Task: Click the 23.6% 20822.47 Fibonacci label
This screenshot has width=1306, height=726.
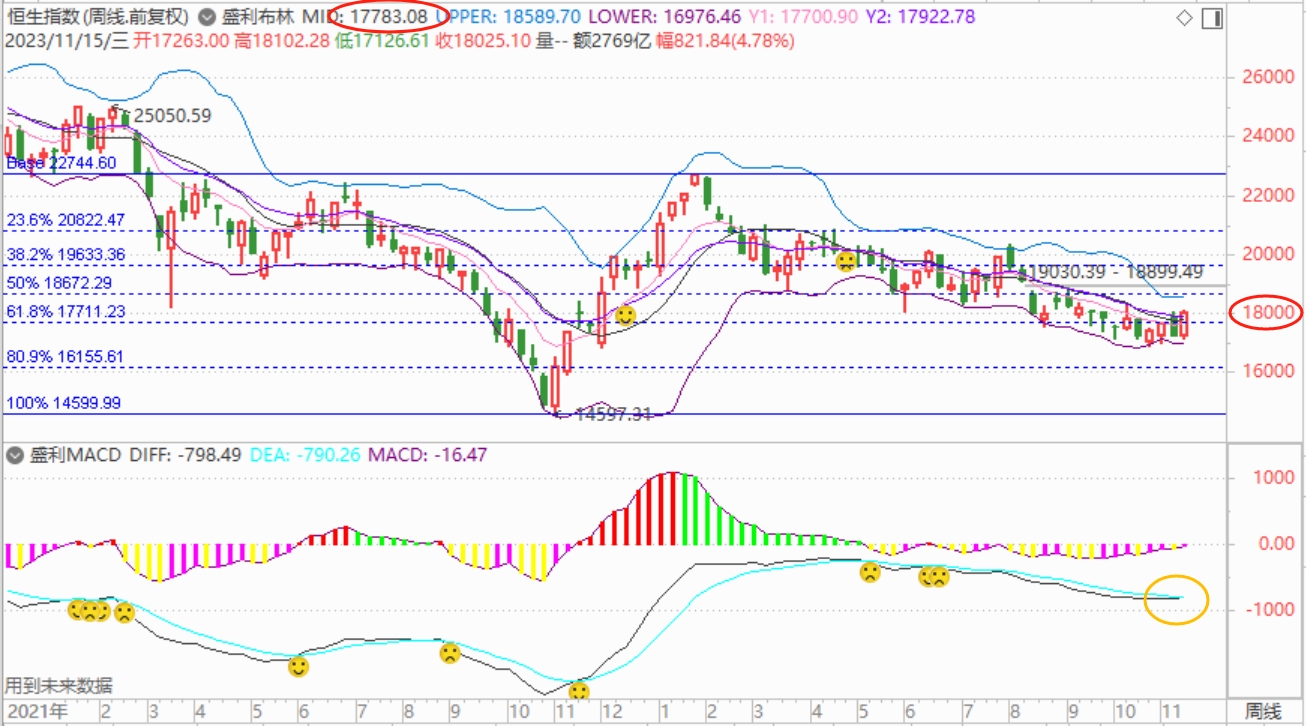Action: pos(66,220)
